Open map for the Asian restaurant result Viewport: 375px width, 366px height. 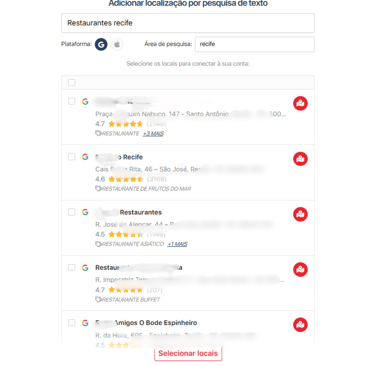point(300,214)
